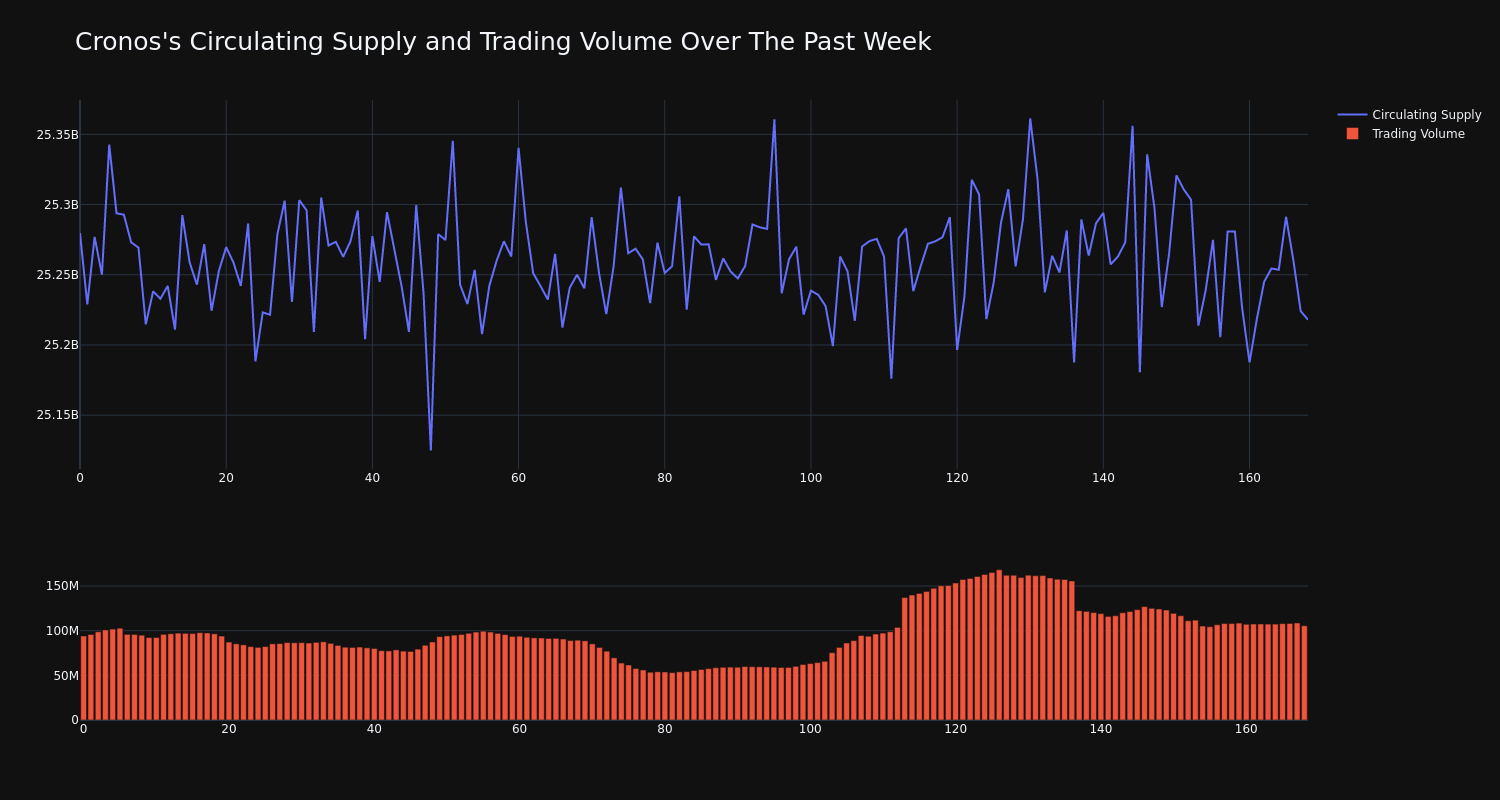Click the final trading volume bar at far right
This screenshot has width=1500, height=800.
(1304, 673)
